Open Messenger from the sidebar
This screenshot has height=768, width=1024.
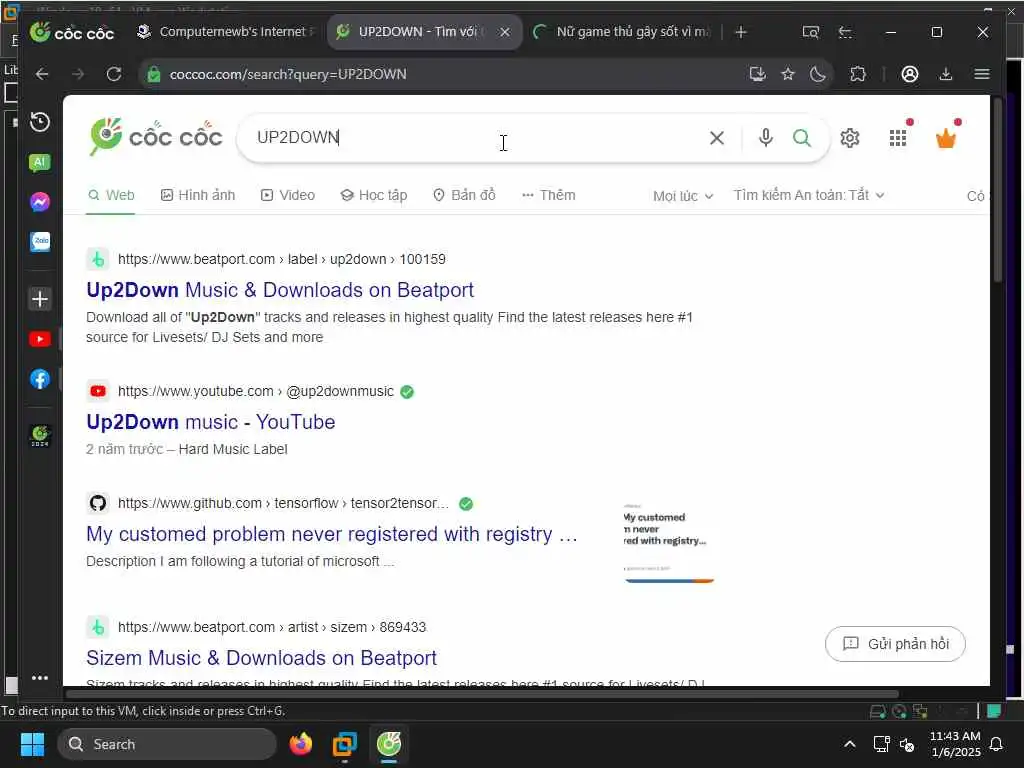pyautogui.click(x=40, y=202)
